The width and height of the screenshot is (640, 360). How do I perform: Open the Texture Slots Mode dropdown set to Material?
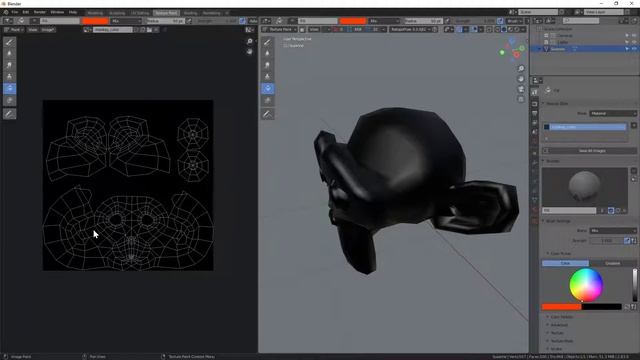[613, 113]
